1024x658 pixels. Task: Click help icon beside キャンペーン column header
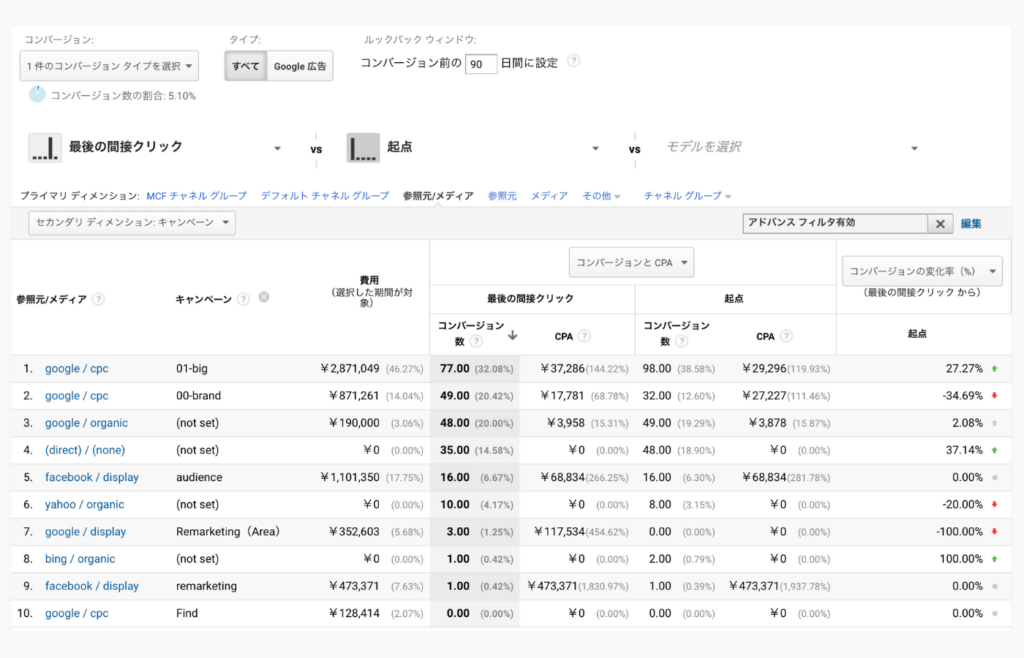click(244, 299)
